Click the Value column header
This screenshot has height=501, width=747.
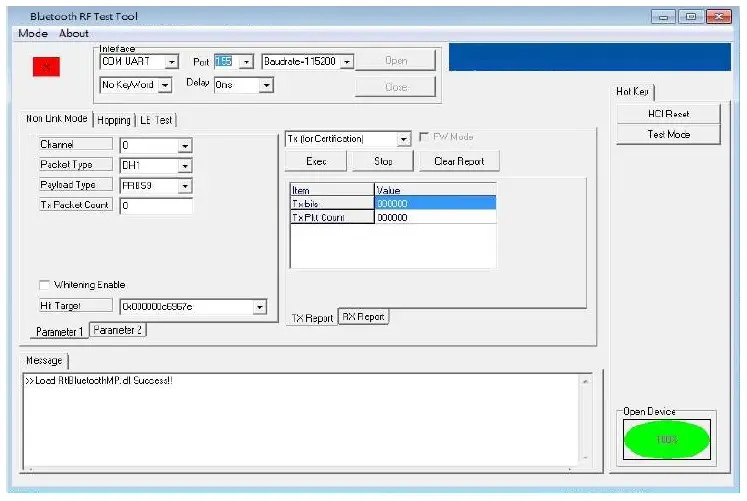(x=435, y=190)
